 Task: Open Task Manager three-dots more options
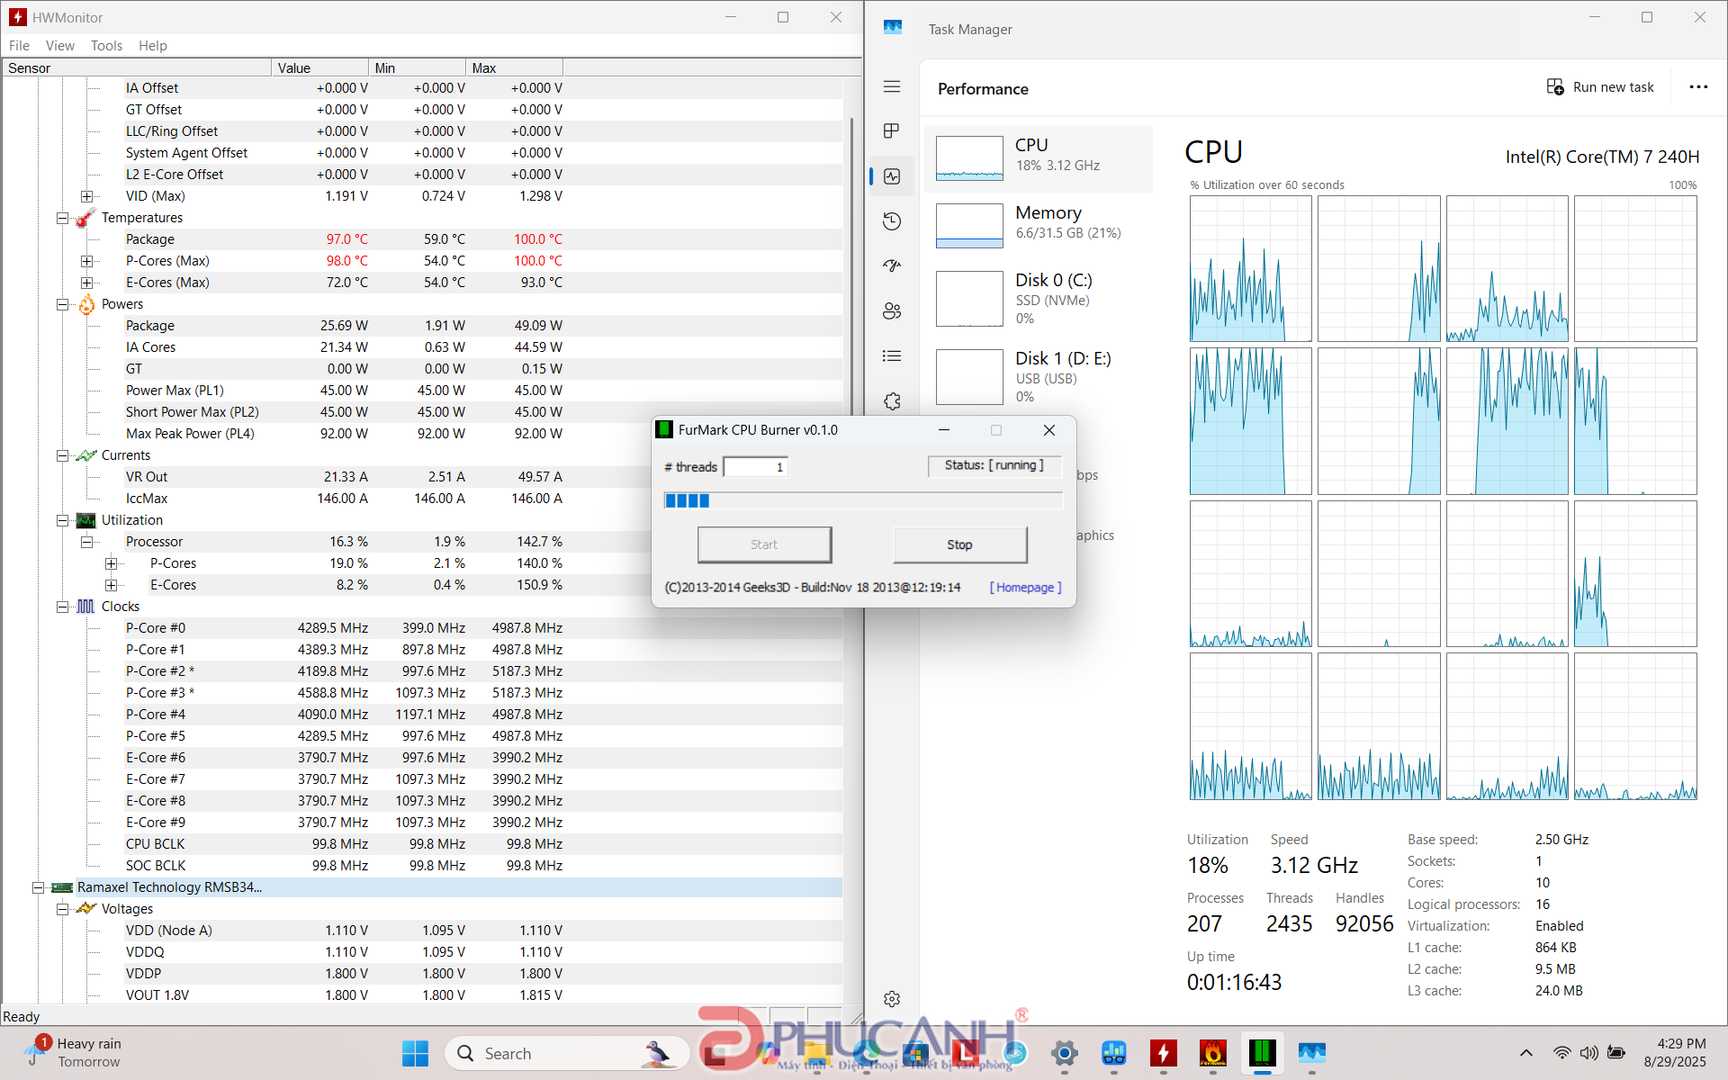[x=1698, y=87]
